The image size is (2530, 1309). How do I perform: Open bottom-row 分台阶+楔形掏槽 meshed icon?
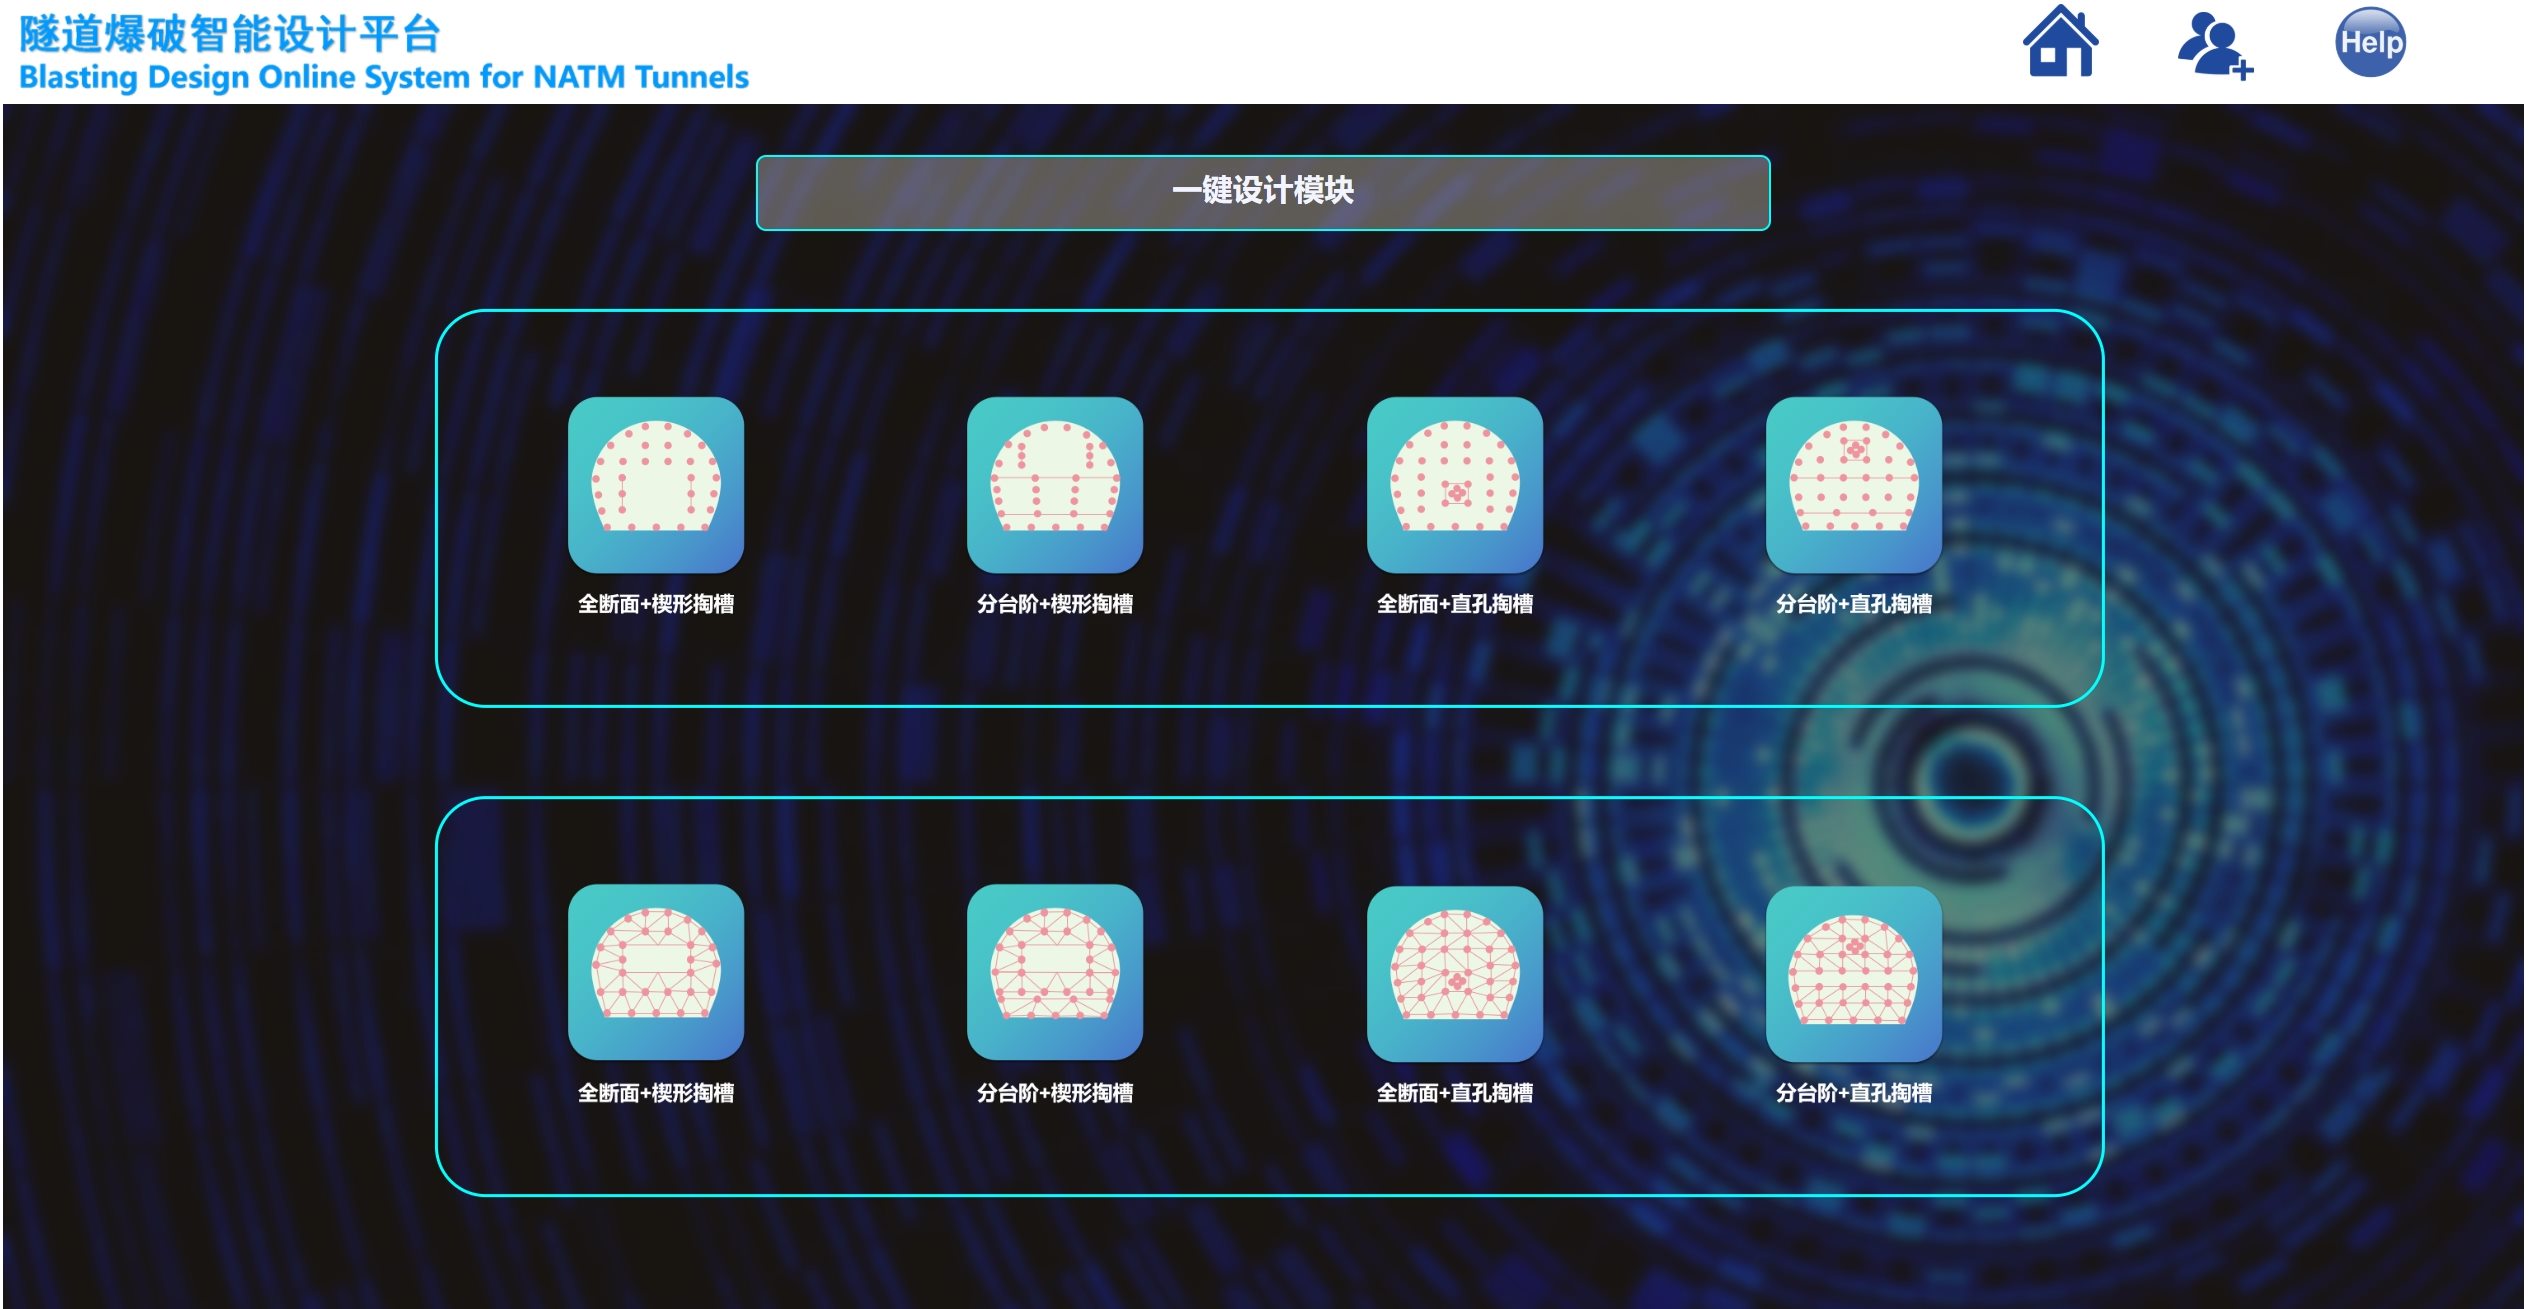pos(1055,972)
